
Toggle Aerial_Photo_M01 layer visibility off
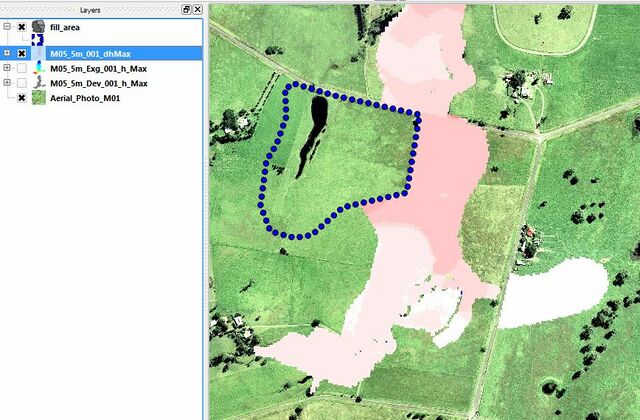click(x=22, y=99)
